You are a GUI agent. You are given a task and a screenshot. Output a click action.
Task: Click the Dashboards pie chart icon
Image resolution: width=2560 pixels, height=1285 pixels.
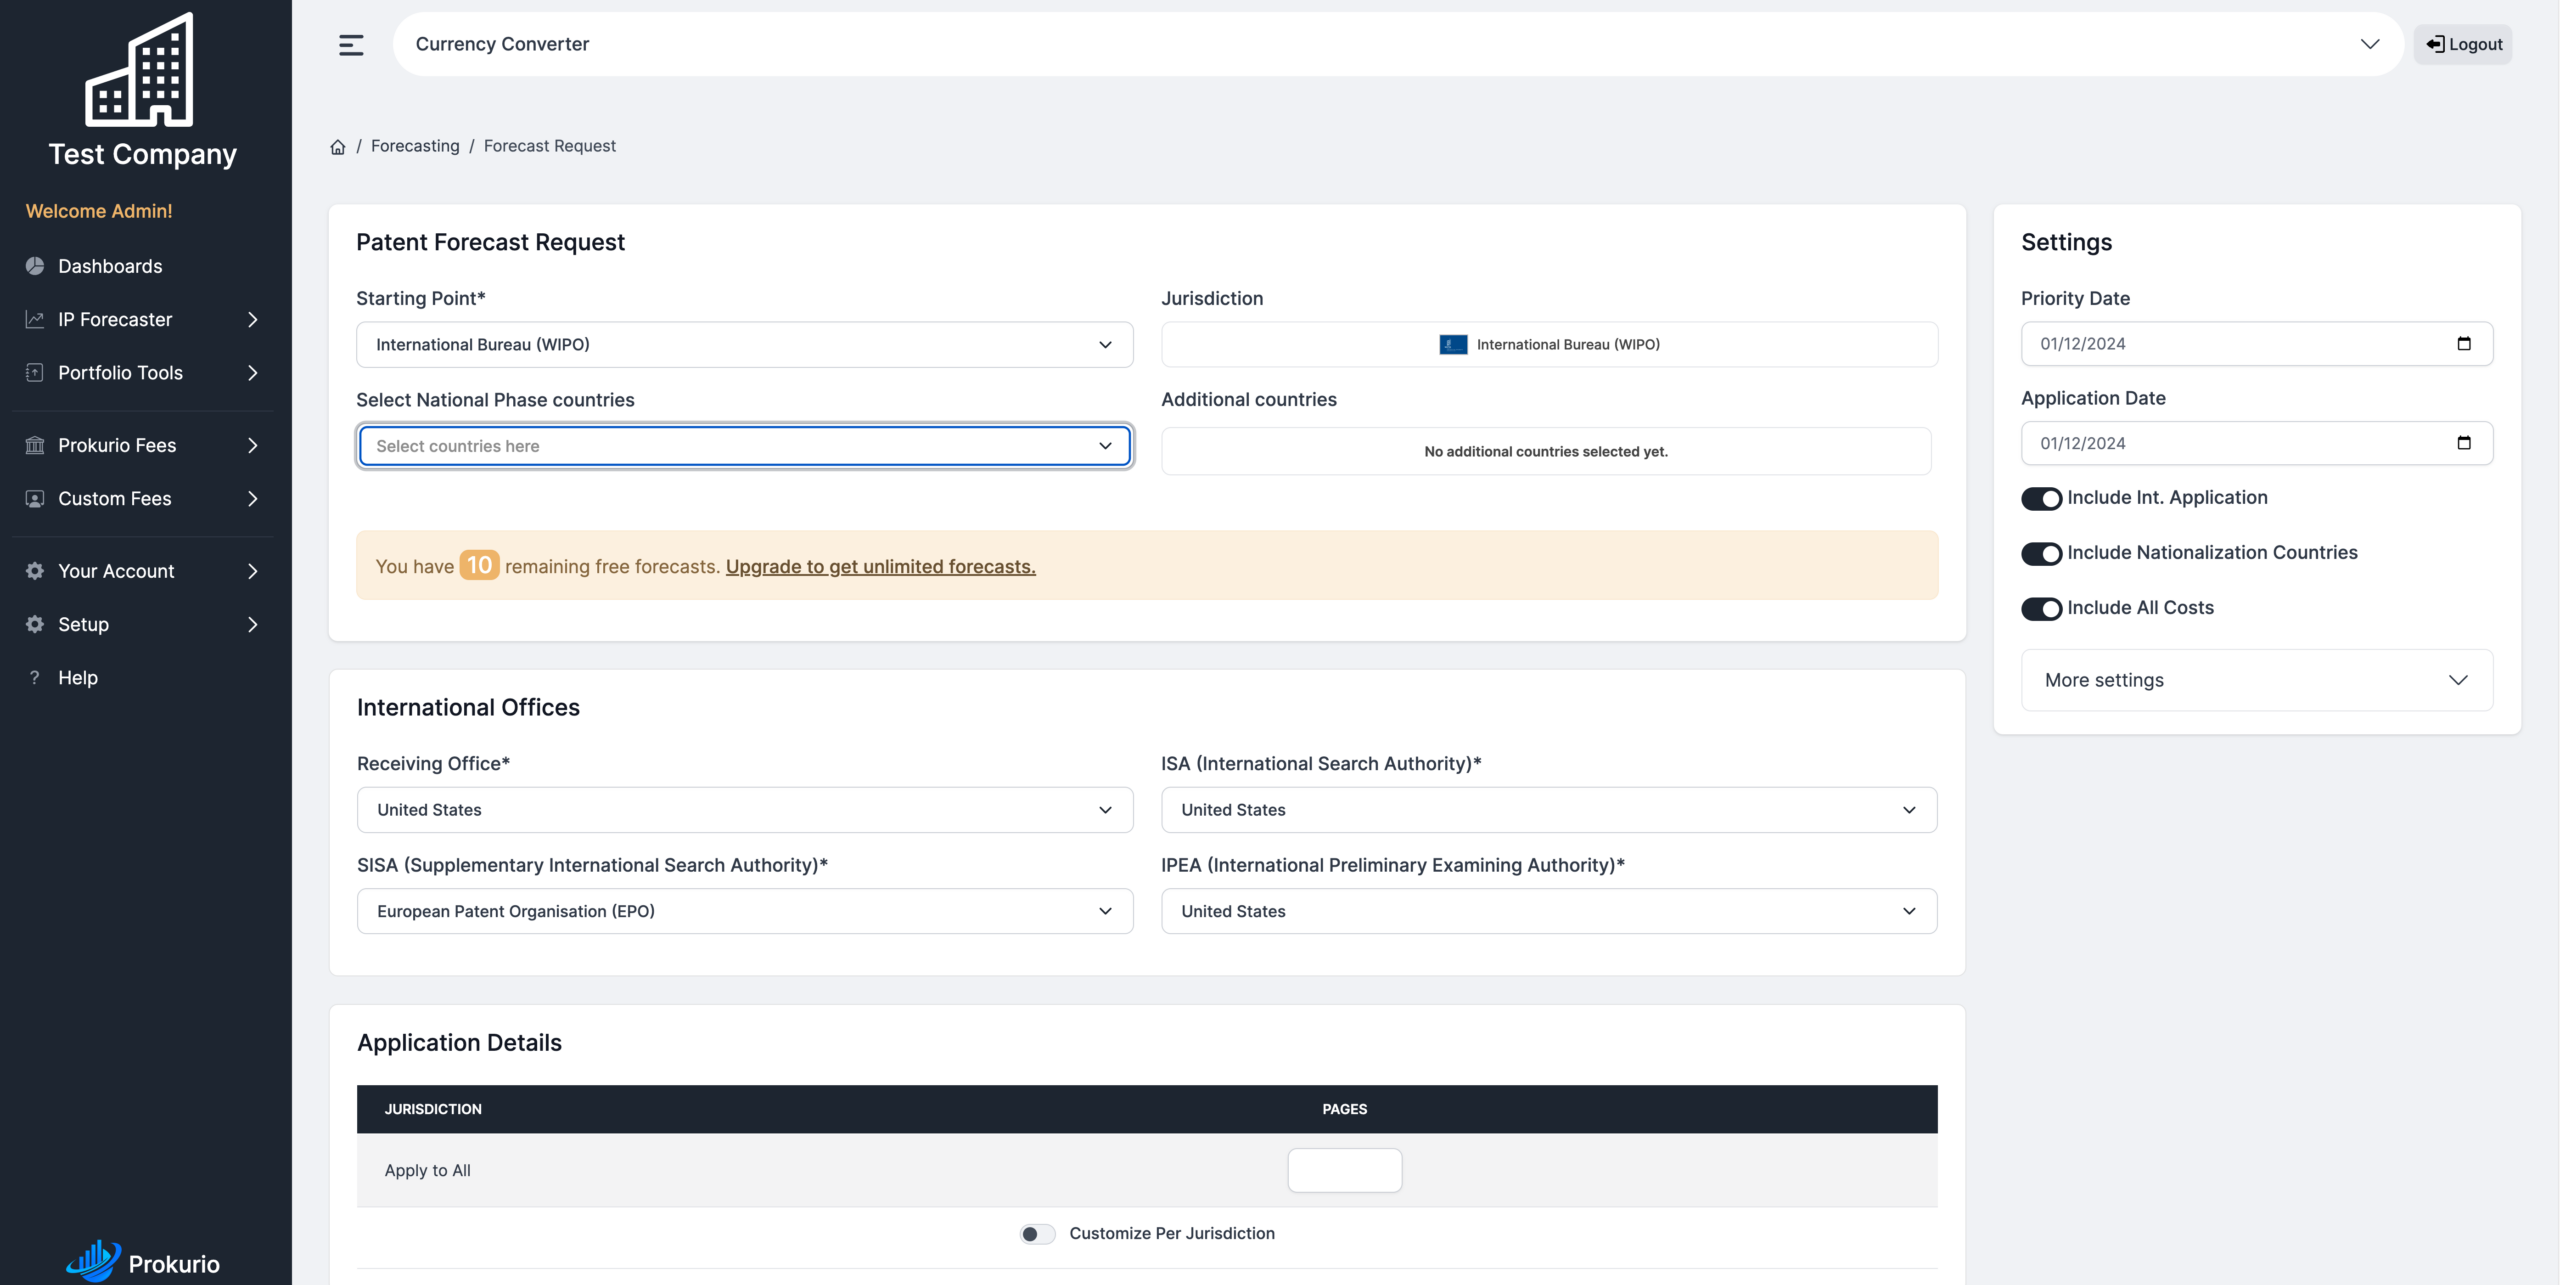coord(35,266)
